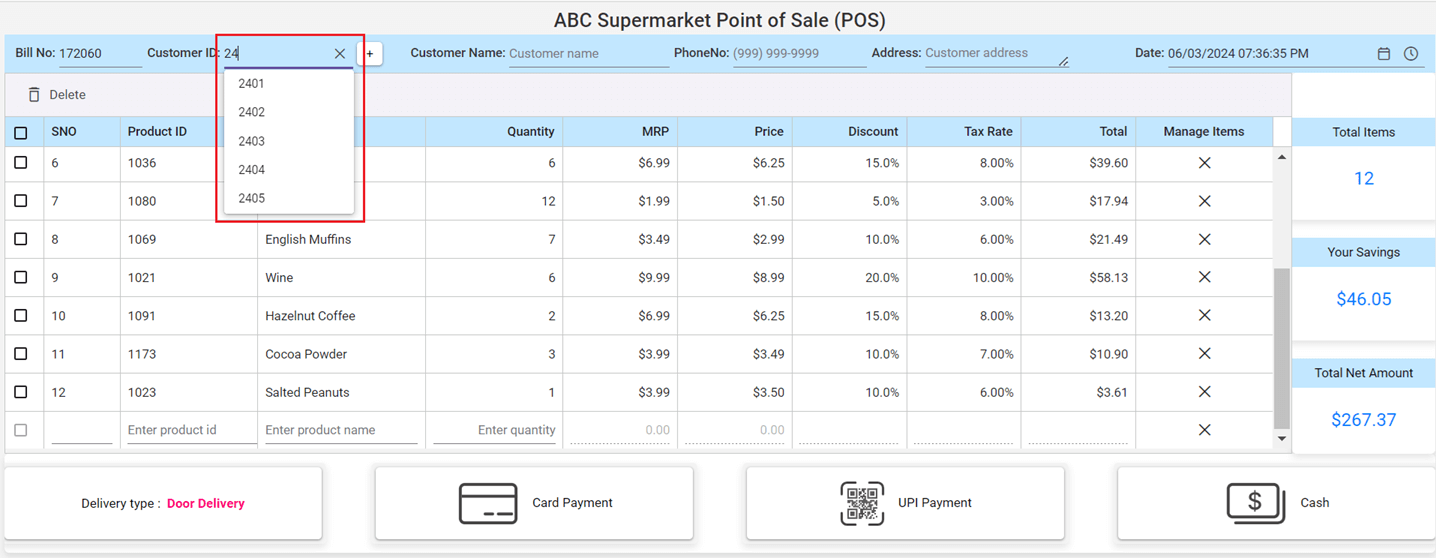Click the grid scrollbar down arrow

click(1282, 438)
